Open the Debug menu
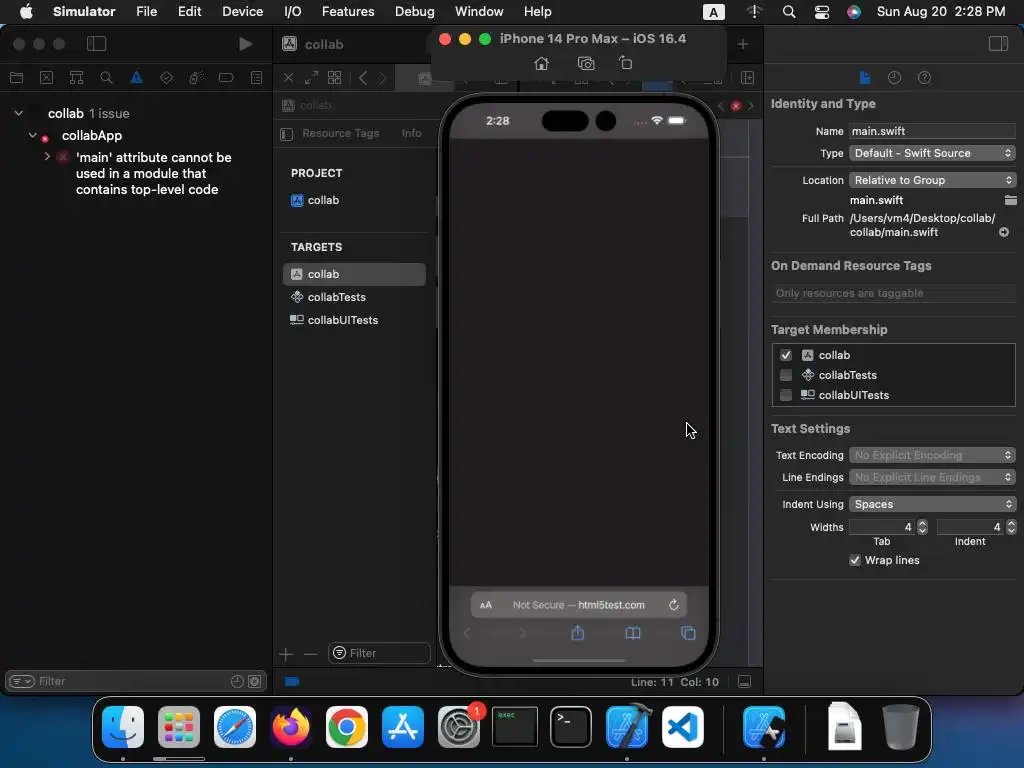The image size is (1024, 768). pos(415,11)
